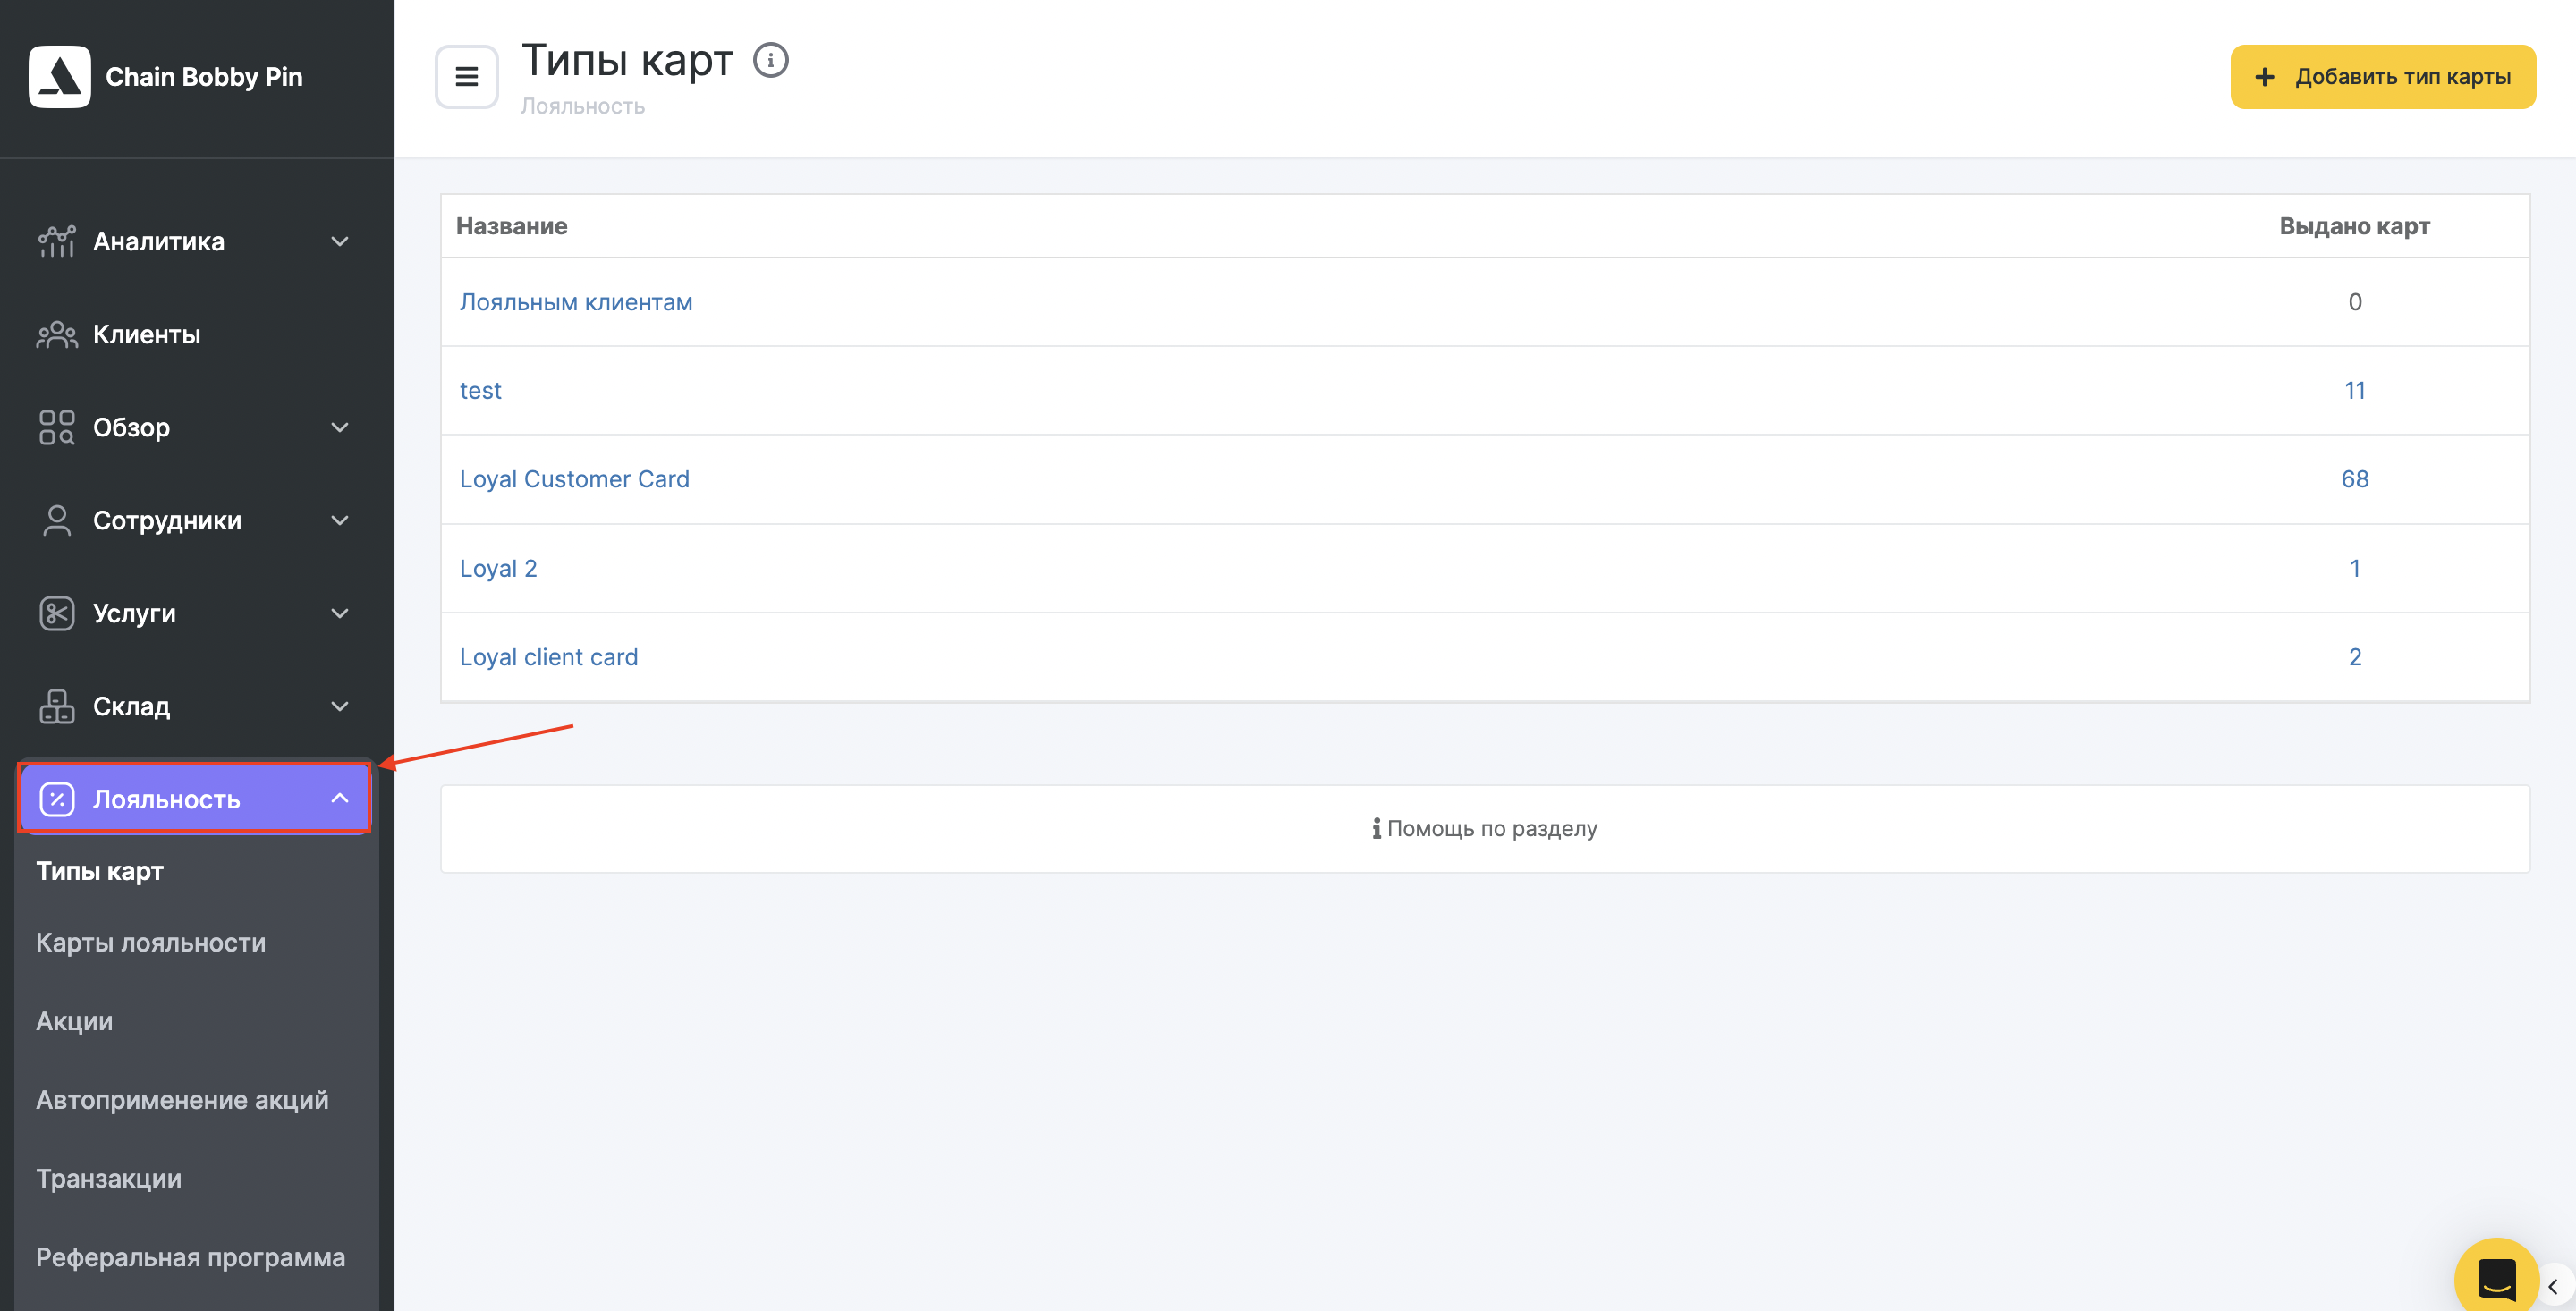Open the Акции submenu item
The width and height of the screenshot is (2576, 1311).
coord(74,1021)
